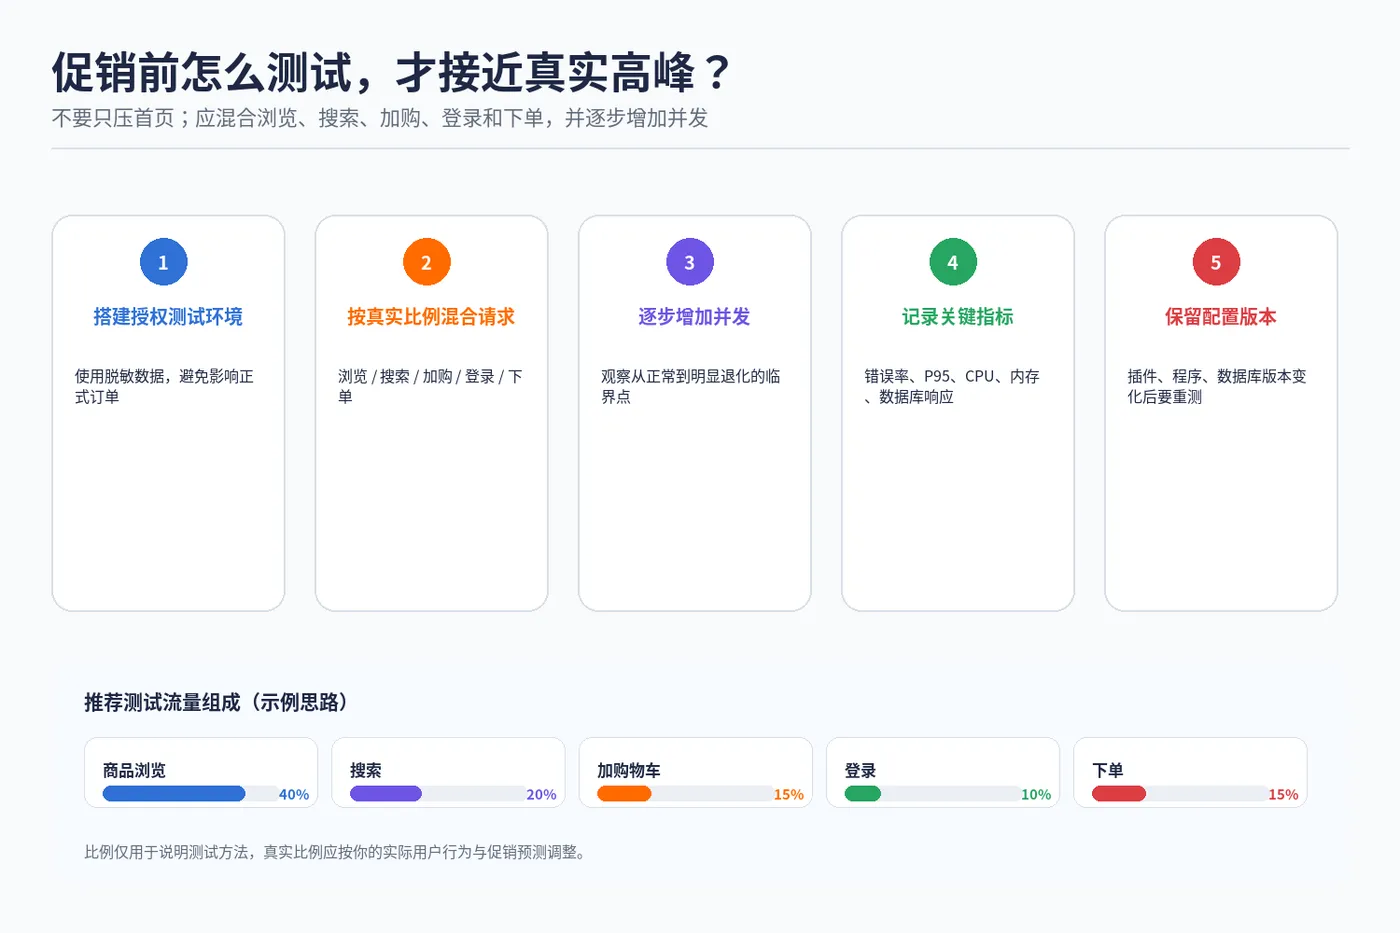Image resolution: width=1400 pixels, height=933 pixels.
Task: Click the heading 保留配置版本
Action: pos(1221,317)
